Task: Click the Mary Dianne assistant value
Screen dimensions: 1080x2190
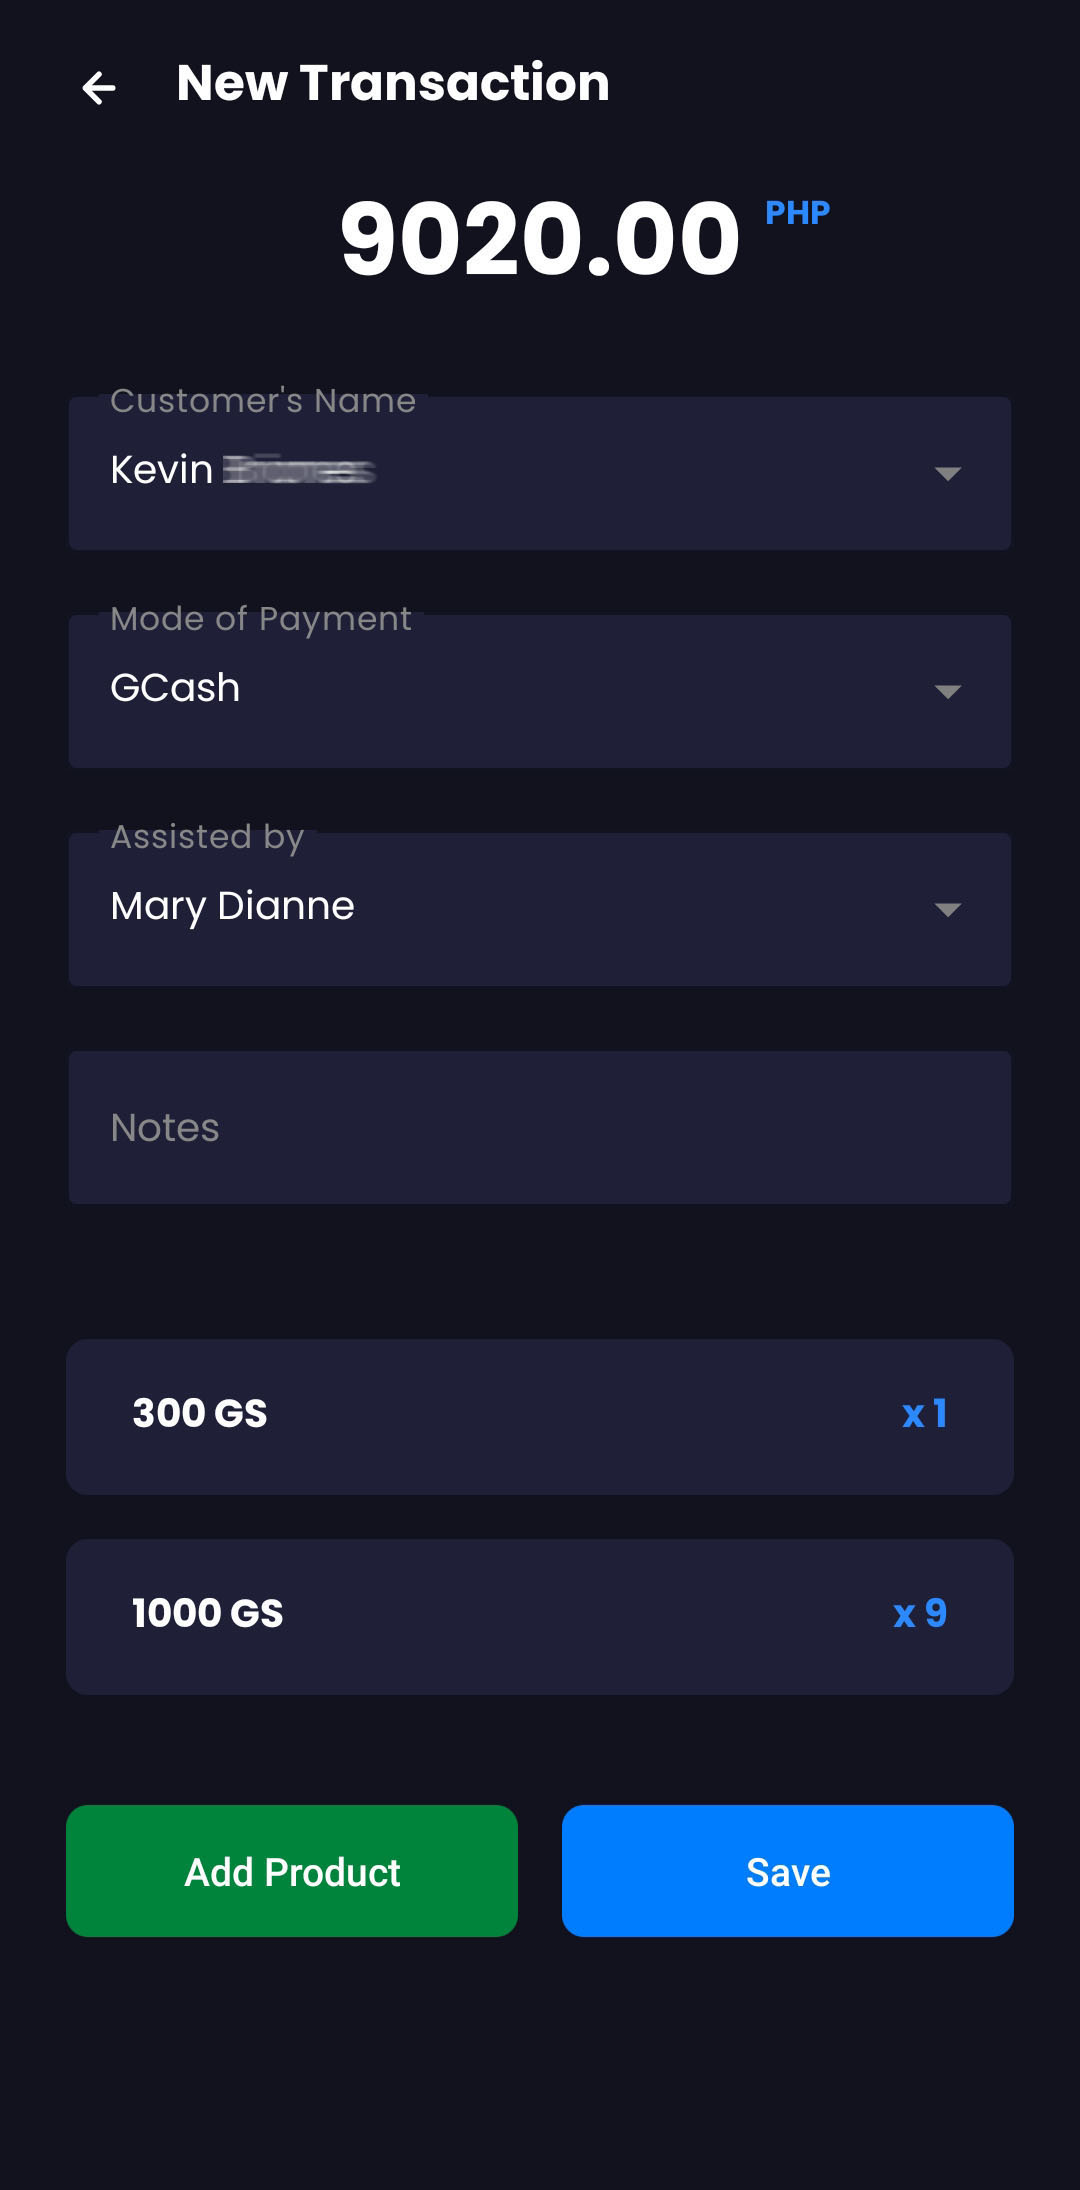Action: (x=232, y=906)
